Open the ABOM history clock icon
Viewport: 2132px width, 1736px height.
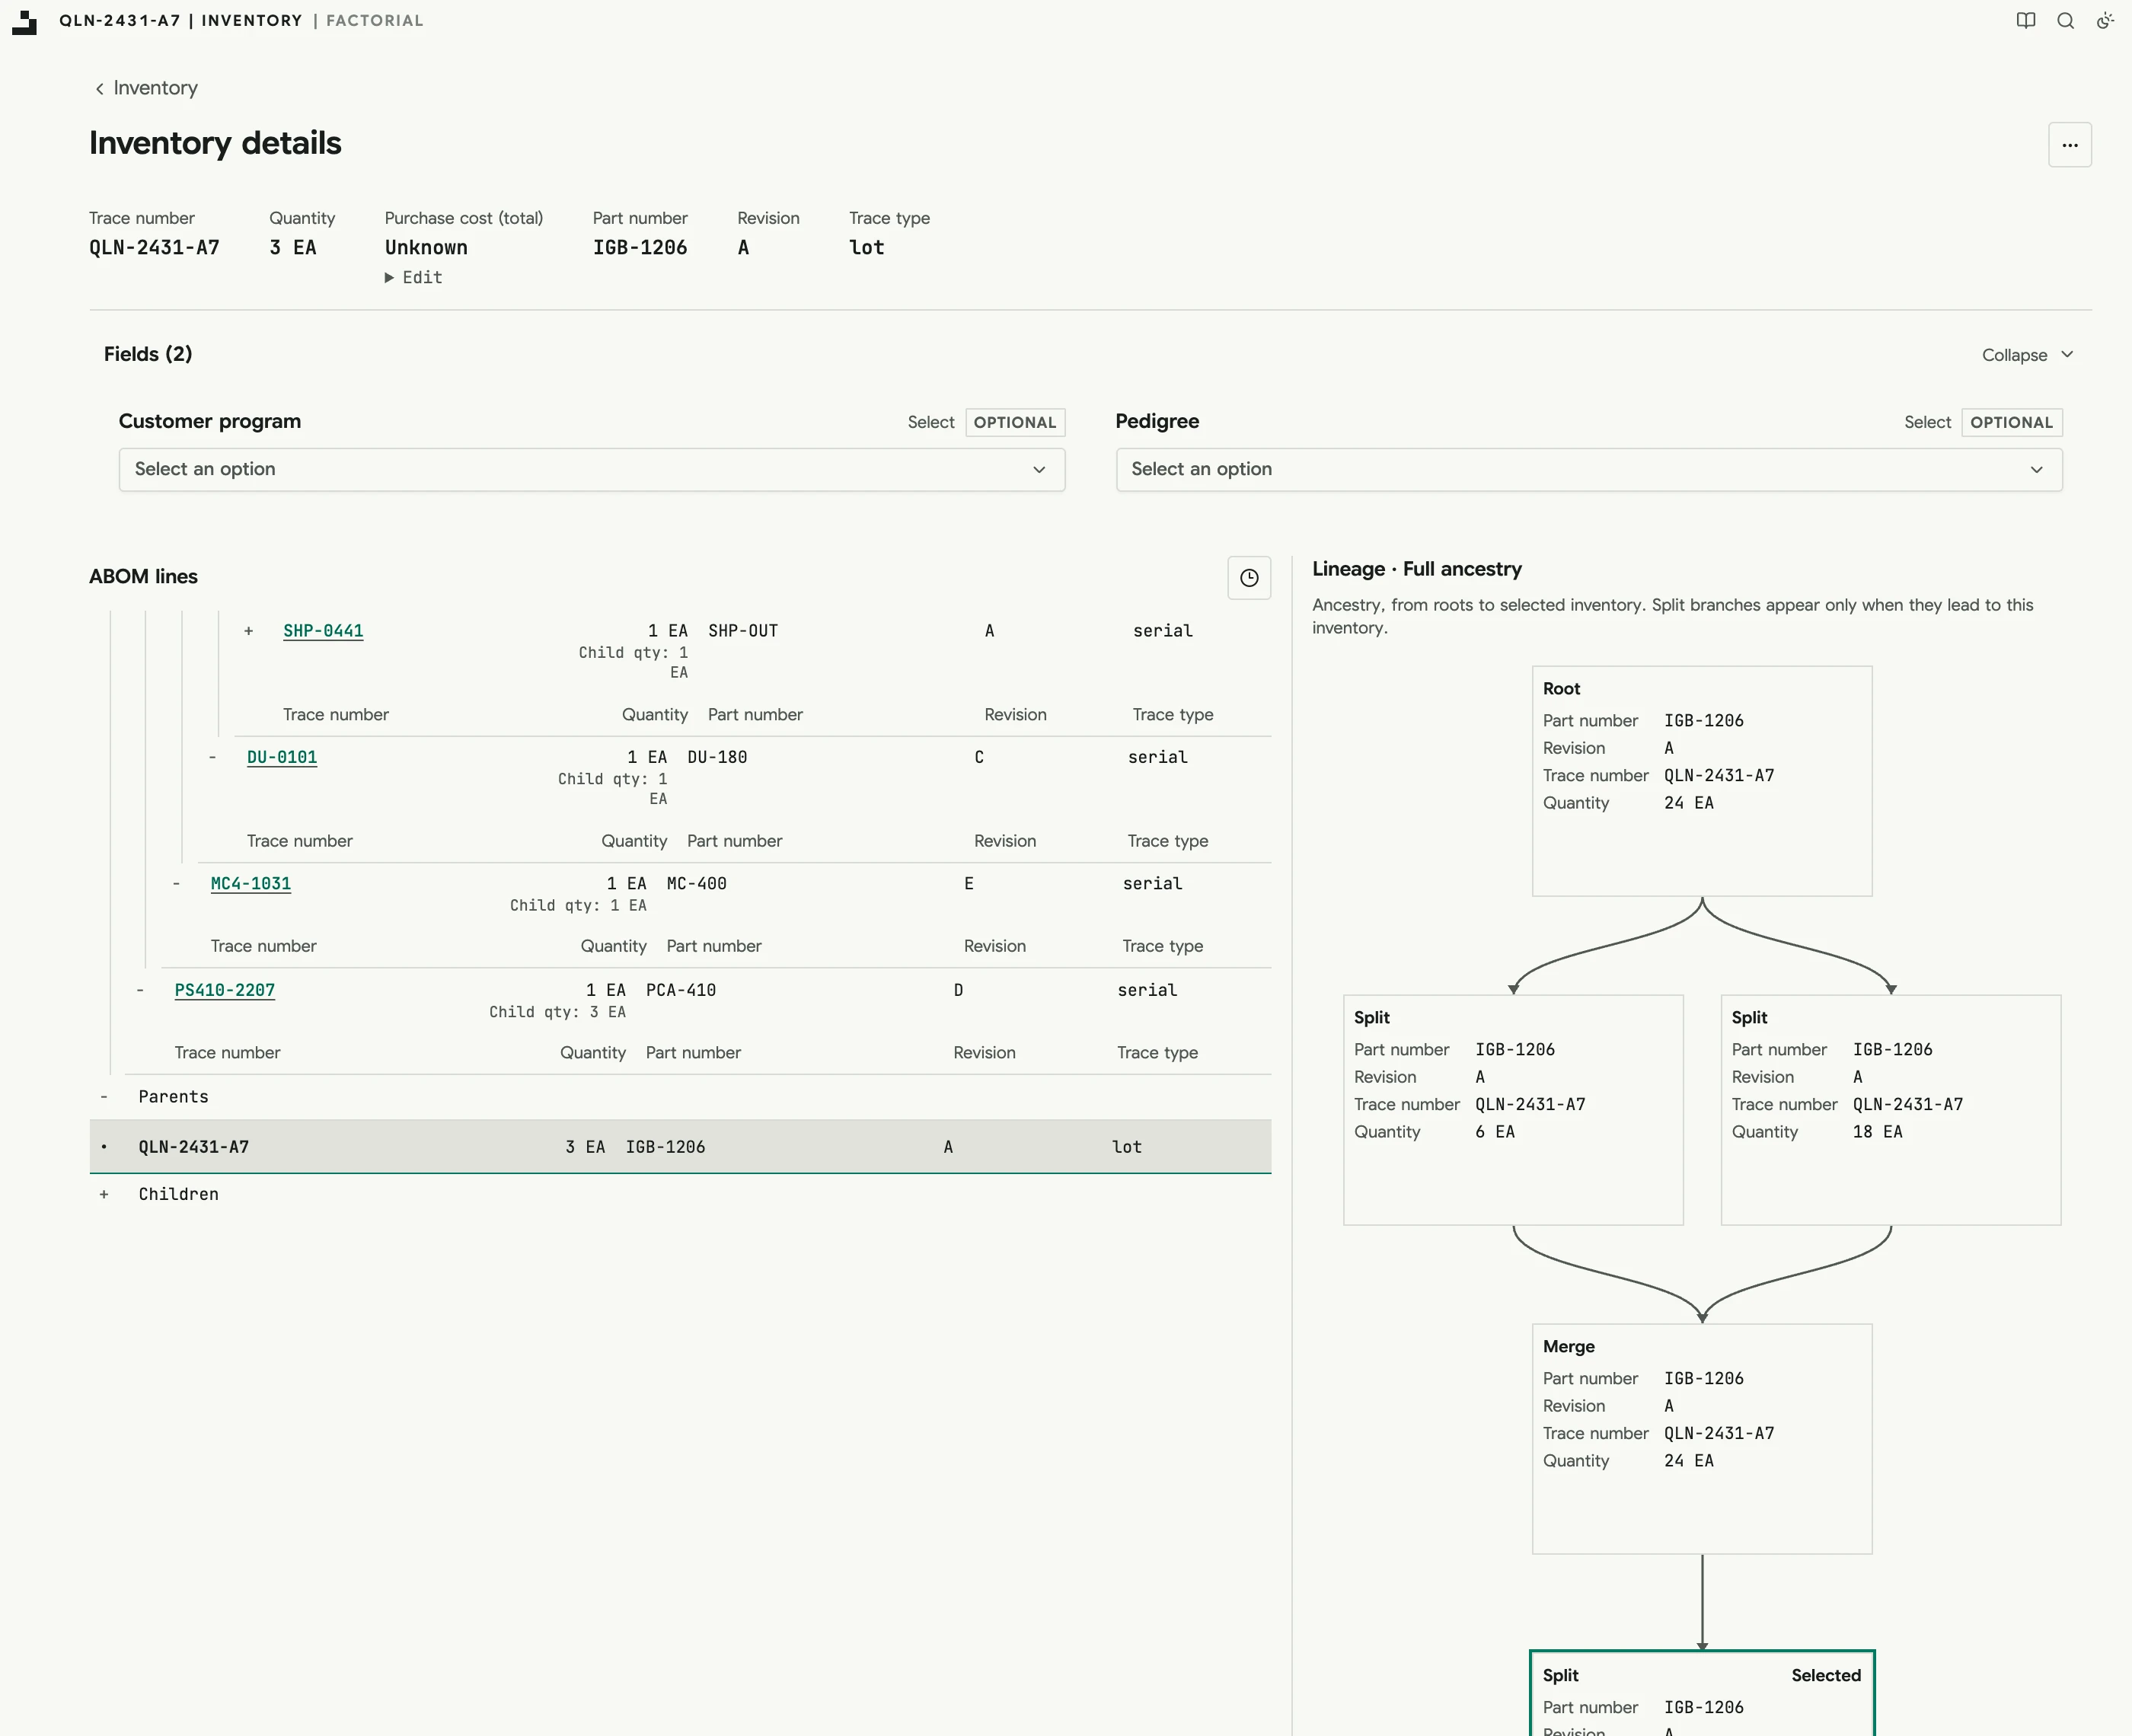(1249, 578)
